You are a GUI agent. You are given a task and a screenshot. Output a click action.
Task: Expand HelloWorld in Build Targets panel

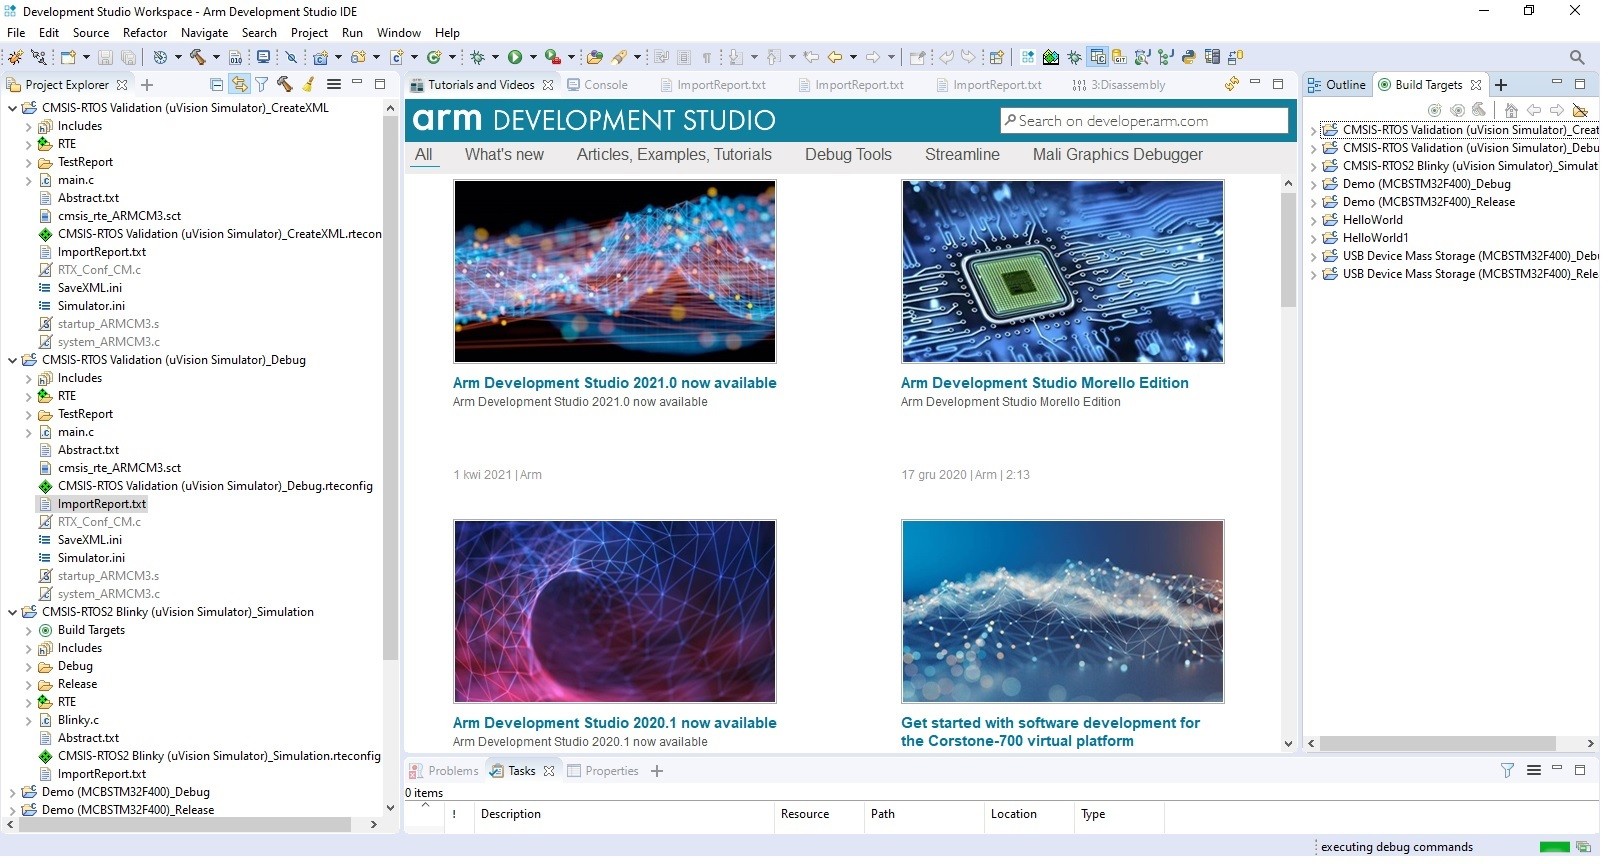click(1314, 220)
